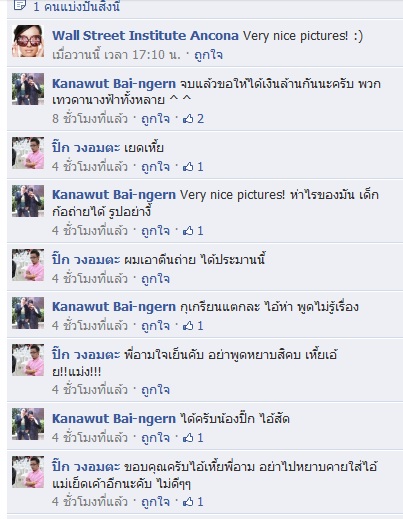Like the last 'ขอบคุณครับ' comment
The image size is (403, 519).
tap(155, 502)
